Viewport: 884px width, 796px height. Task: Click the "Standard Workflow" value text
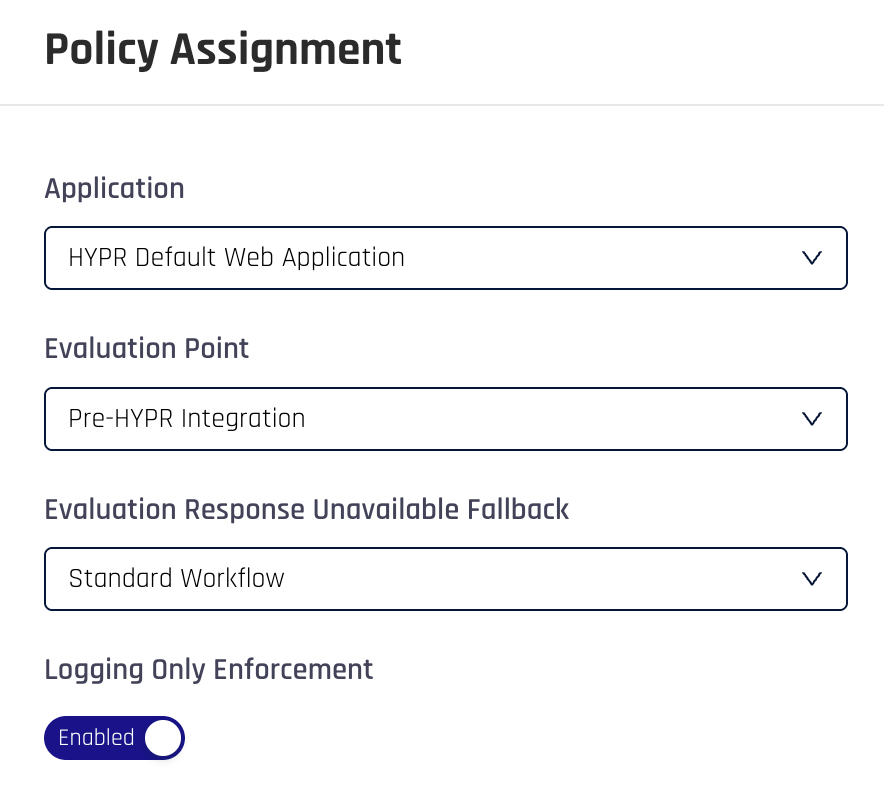(x=177, y=578)
